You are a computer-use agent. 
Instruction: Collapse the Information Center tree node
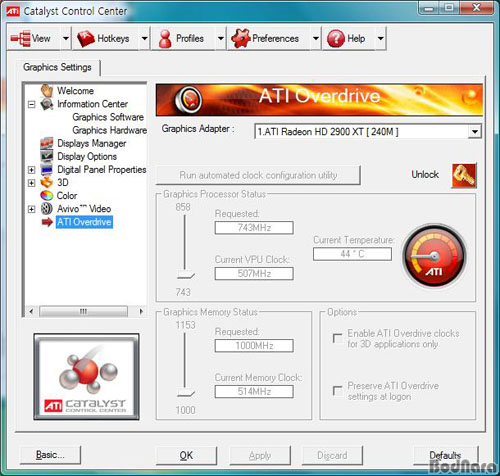pos(31,104)
